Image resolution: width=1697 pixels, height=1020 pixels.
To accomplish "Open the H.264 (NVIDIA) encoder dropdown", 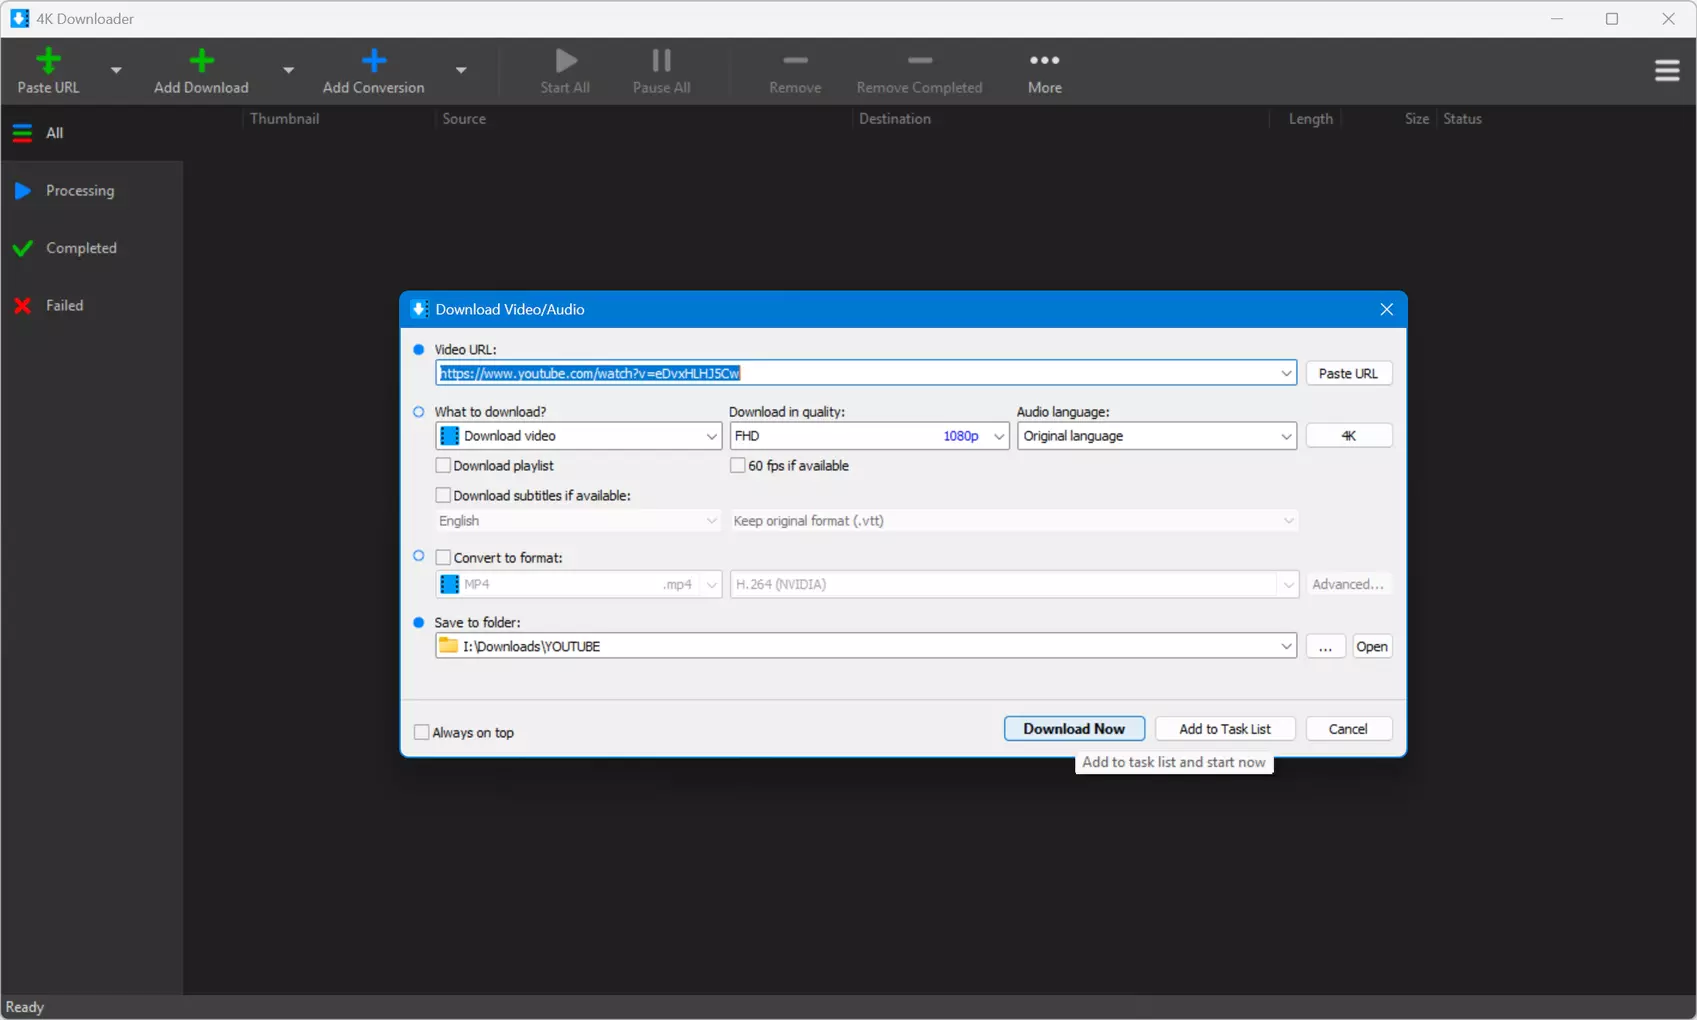I will [1014, 584].
